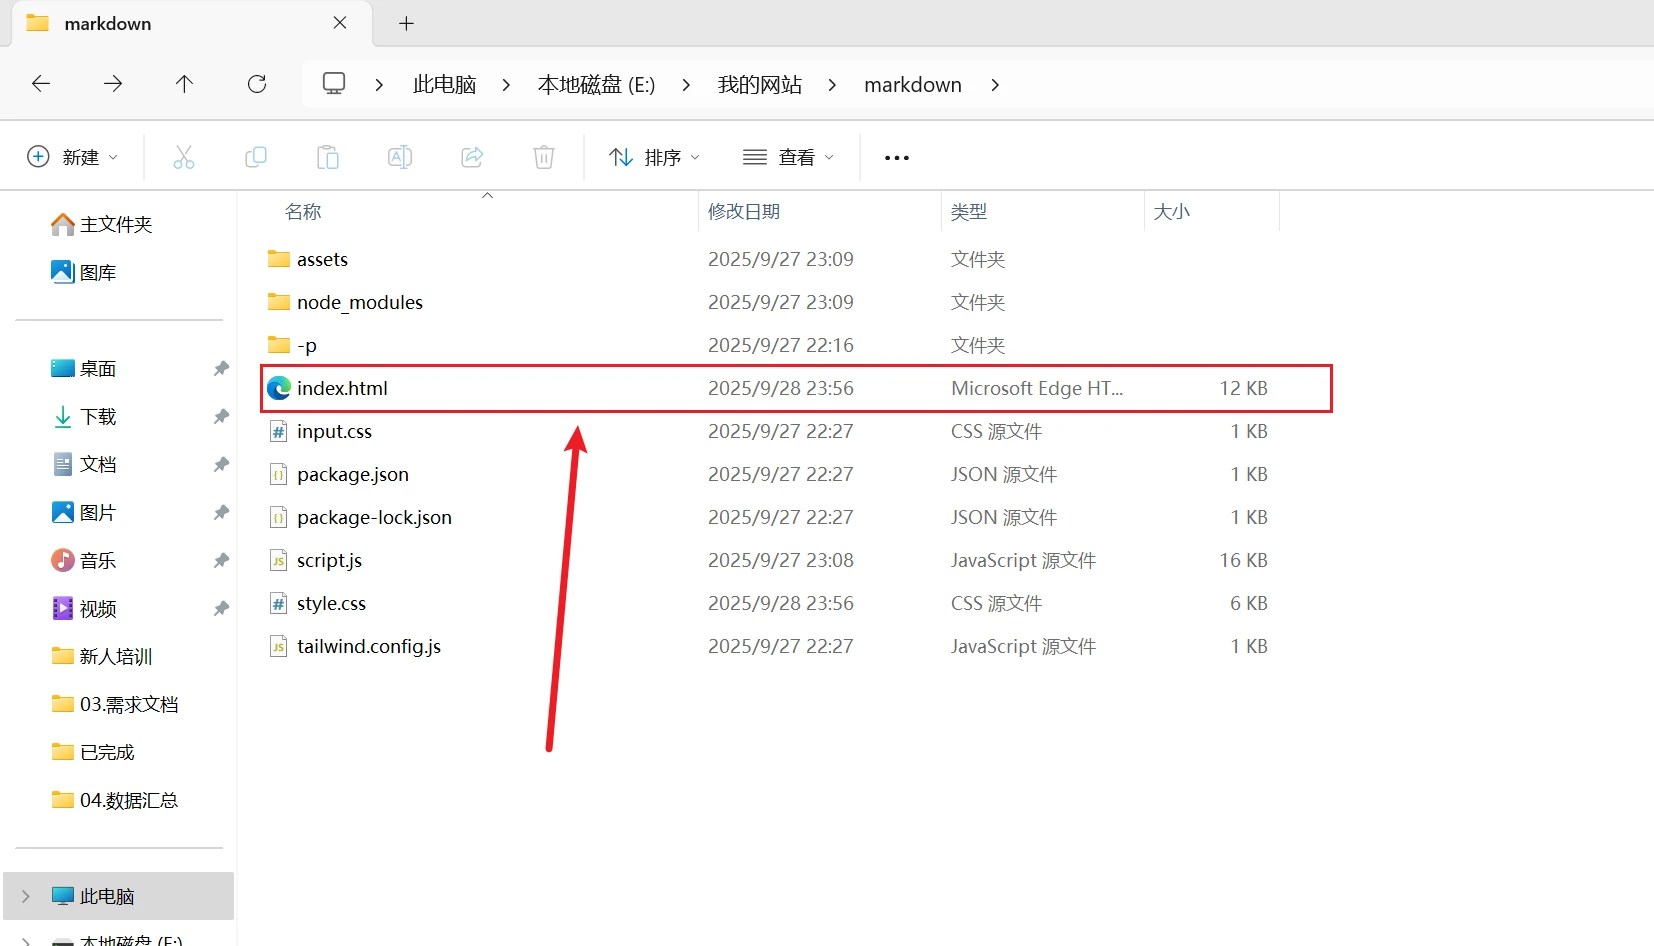This screenshot has height=946, width=1654.
Task: Select the Rename icon
Action: point(399,156)
